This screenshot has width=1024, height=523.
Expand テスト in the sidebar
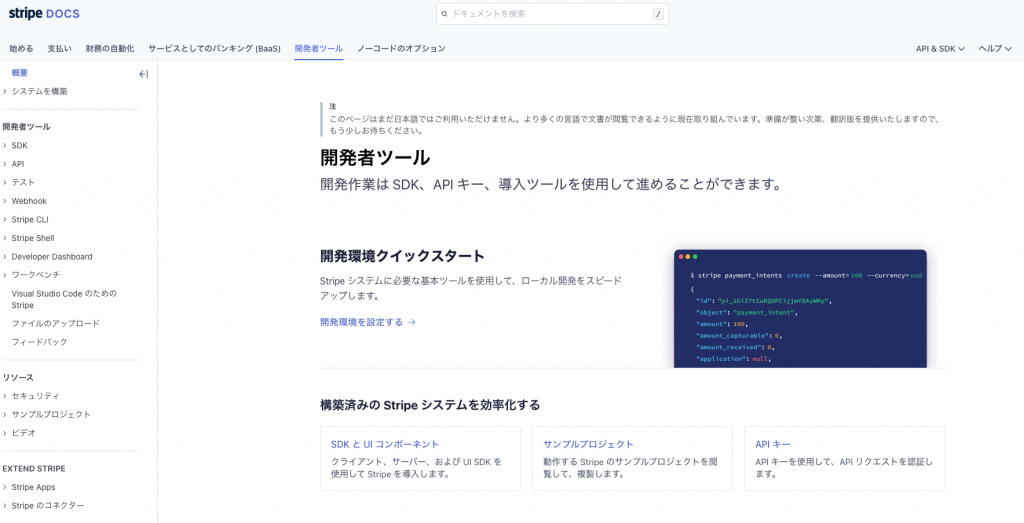19,182
